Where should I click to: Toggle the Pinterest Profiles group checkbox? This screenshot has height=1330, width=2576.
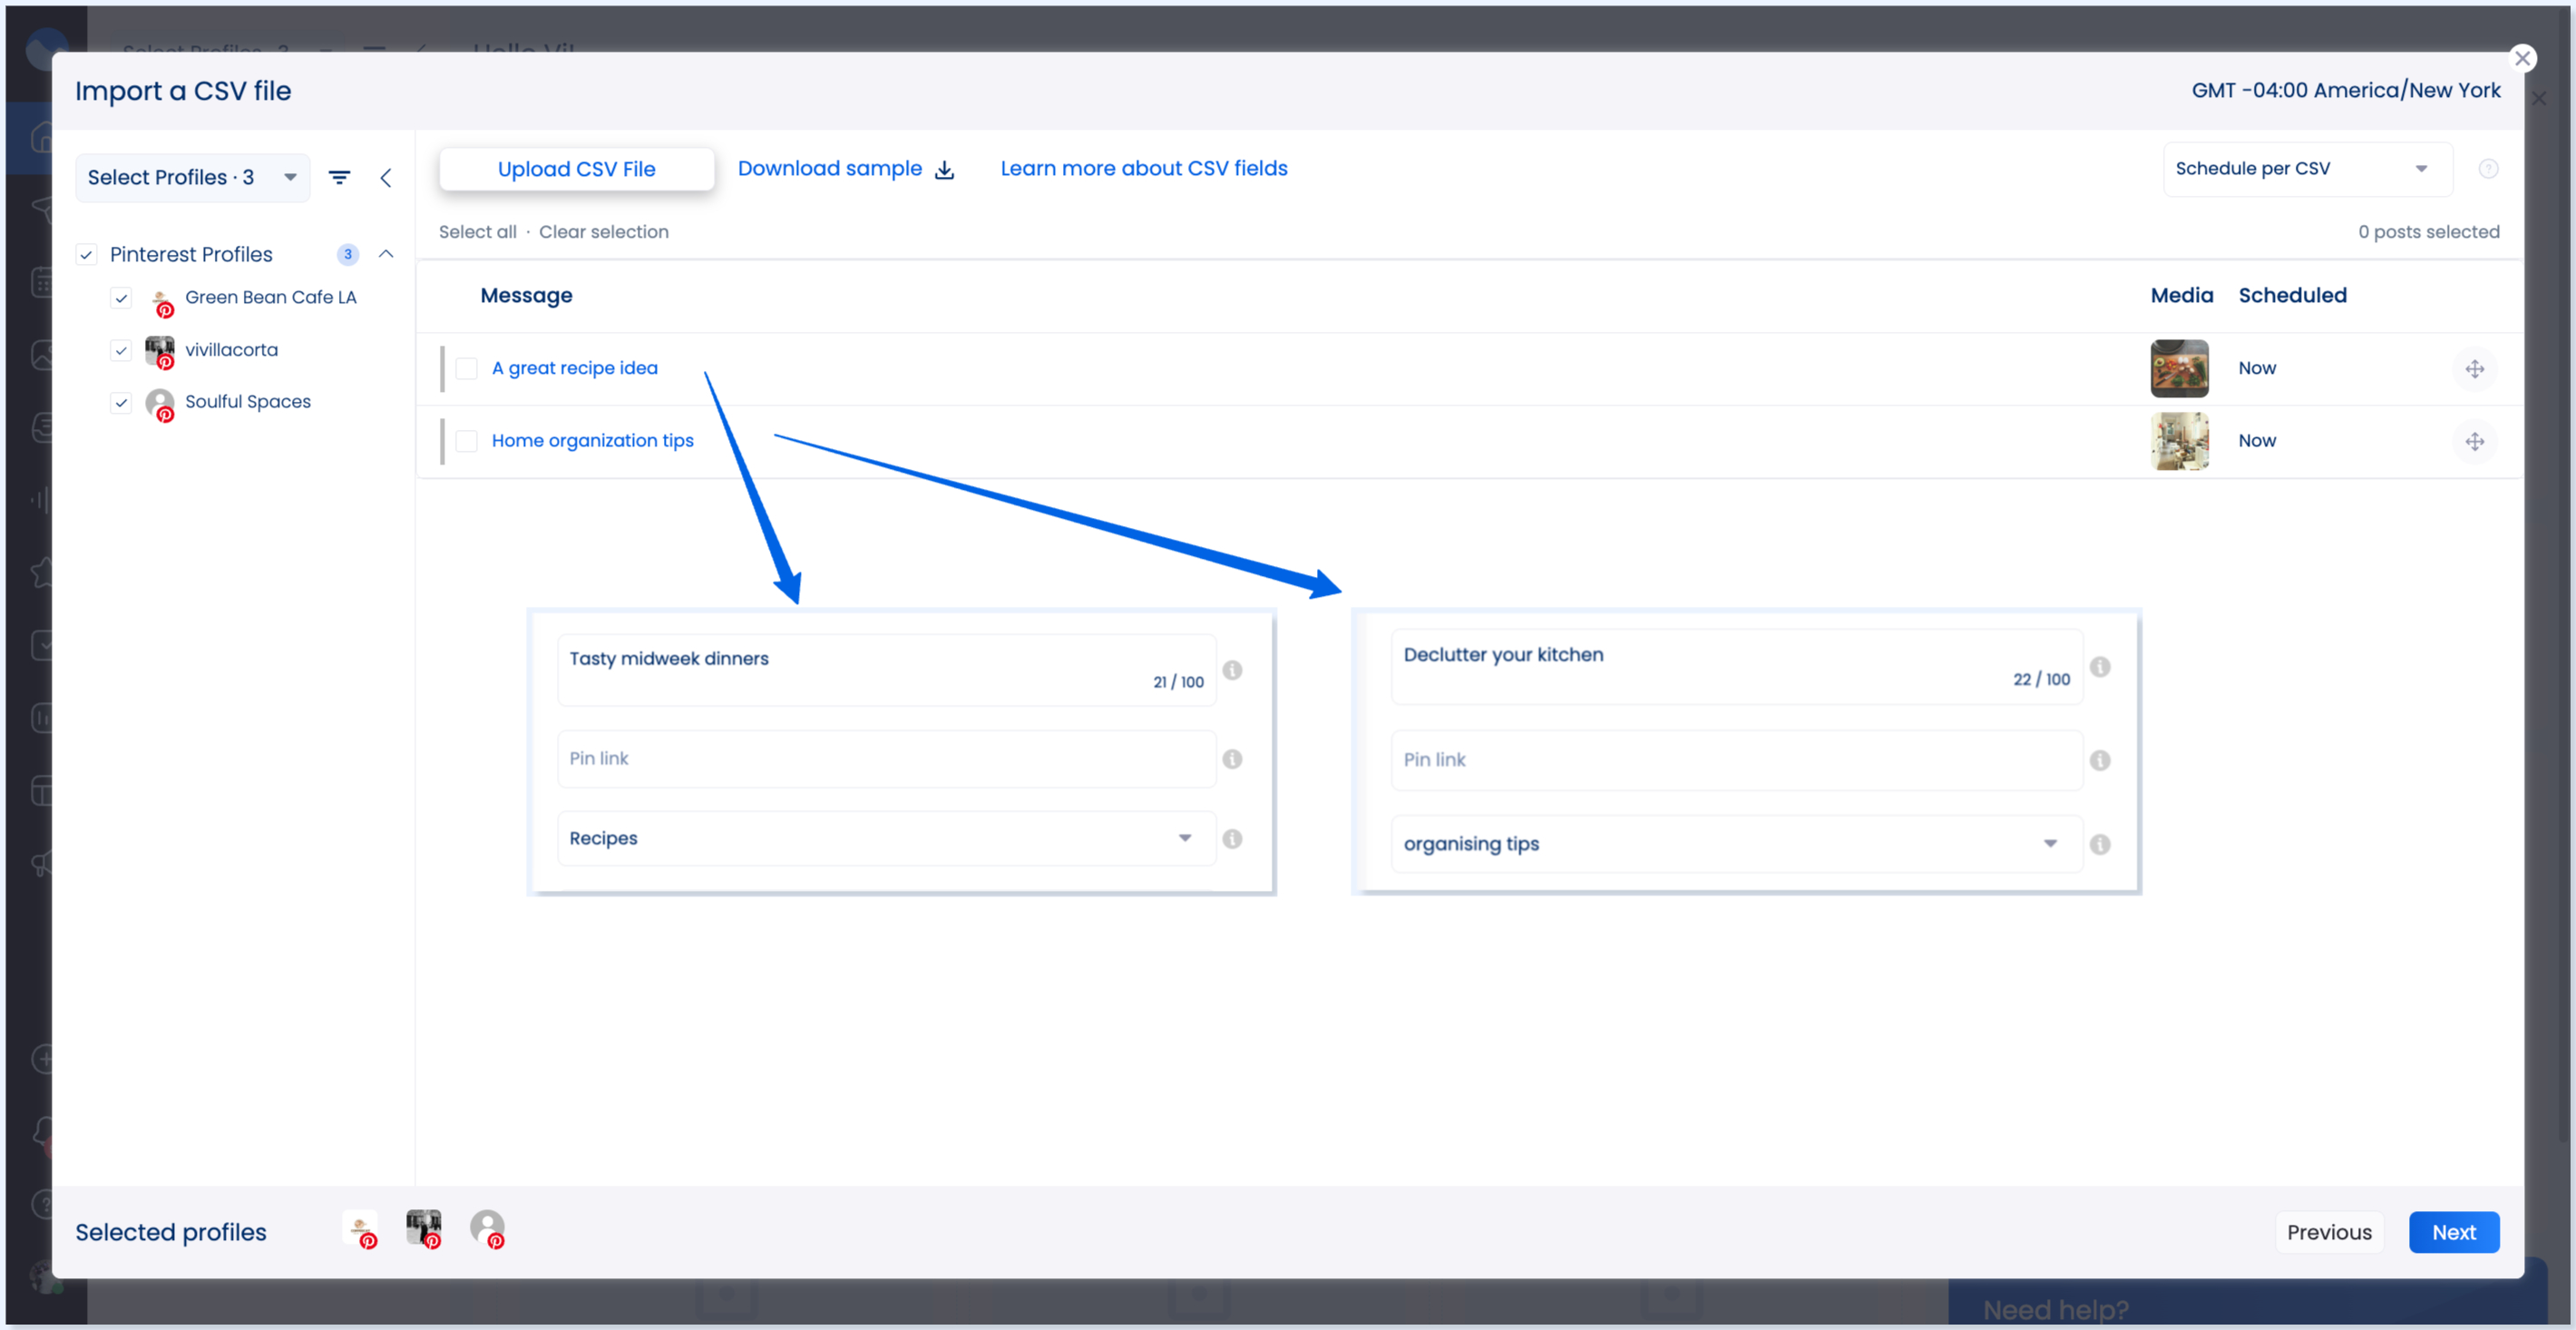87,255
